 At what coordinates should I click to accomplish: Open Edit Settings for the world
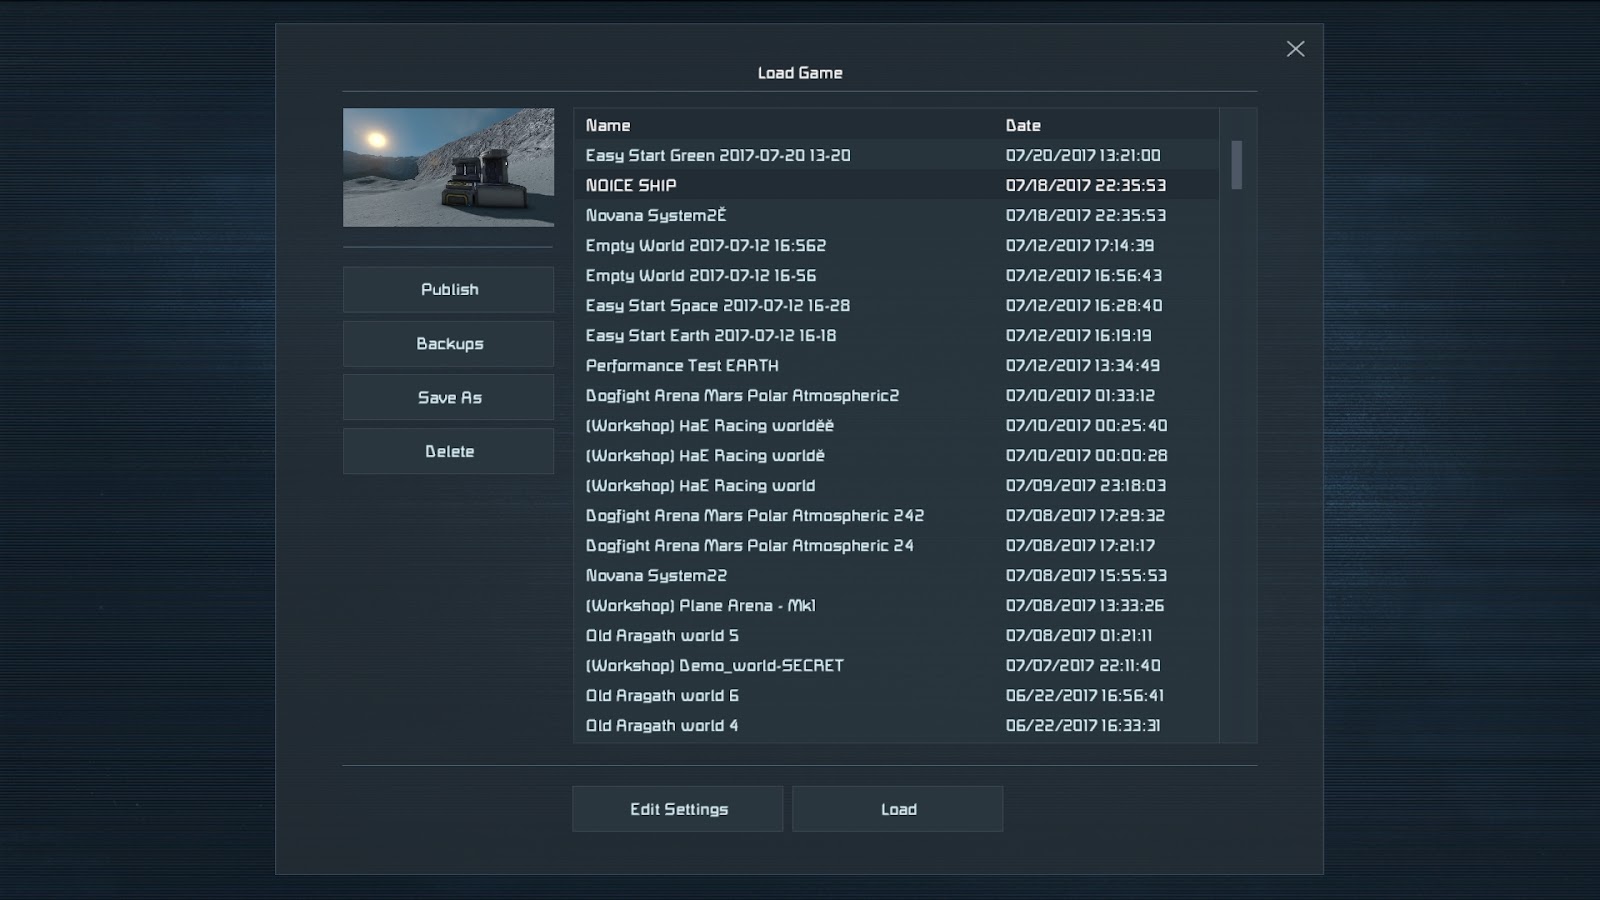[x=677, y=809]
